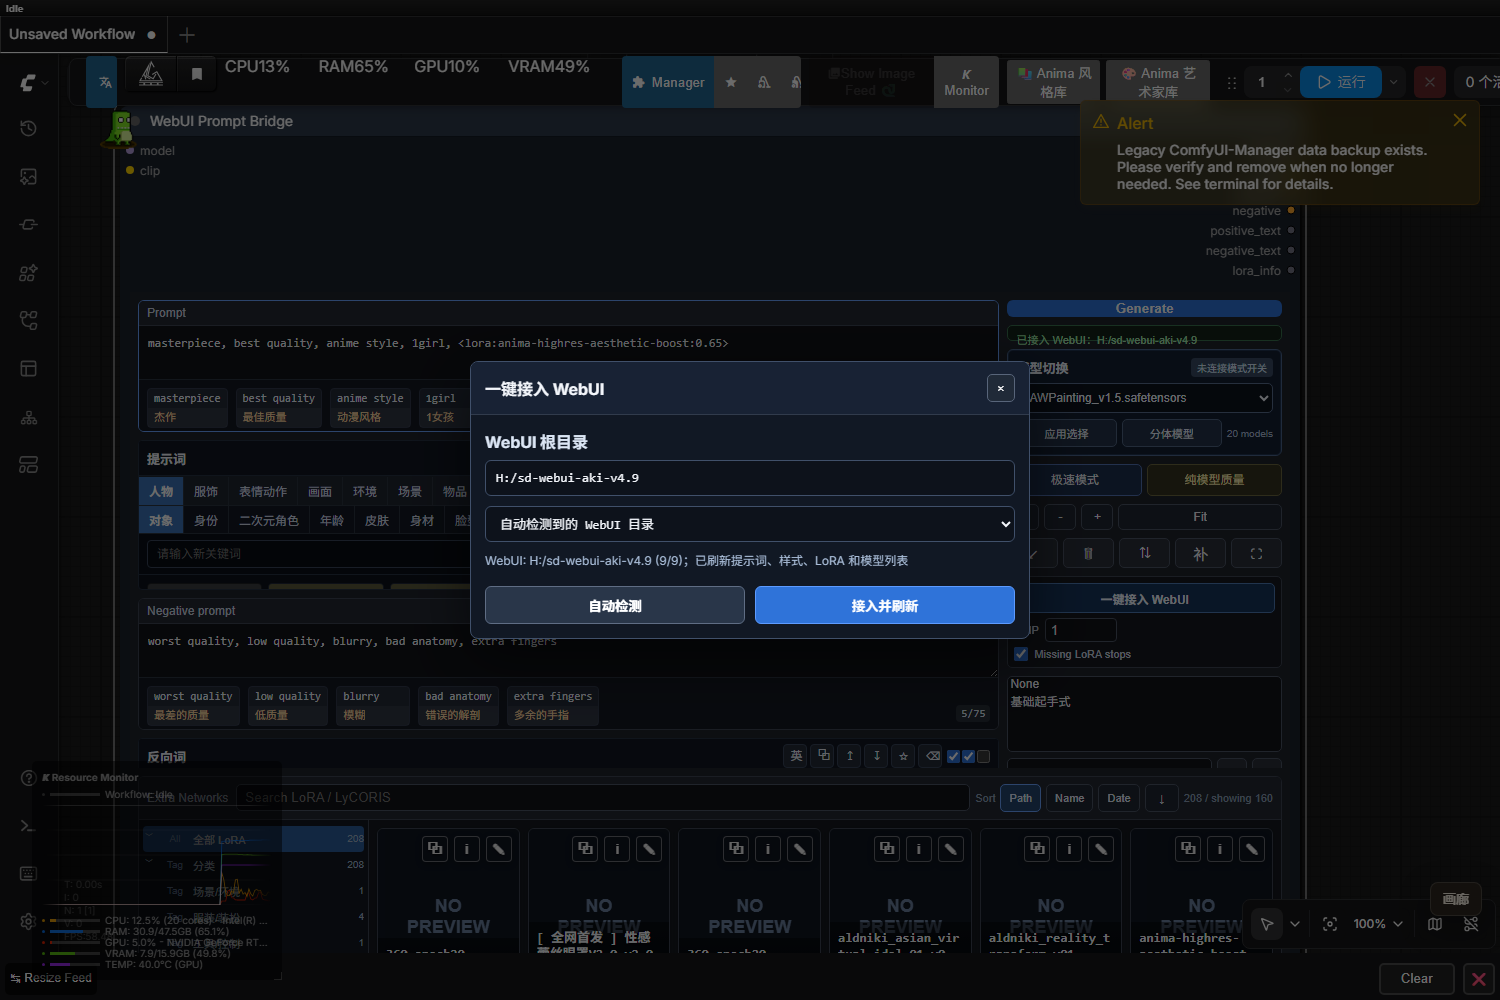Click the 英 language toggle in negative prompt toolbar
The image size is (1500, 1000).
click(x=796, y=756)
